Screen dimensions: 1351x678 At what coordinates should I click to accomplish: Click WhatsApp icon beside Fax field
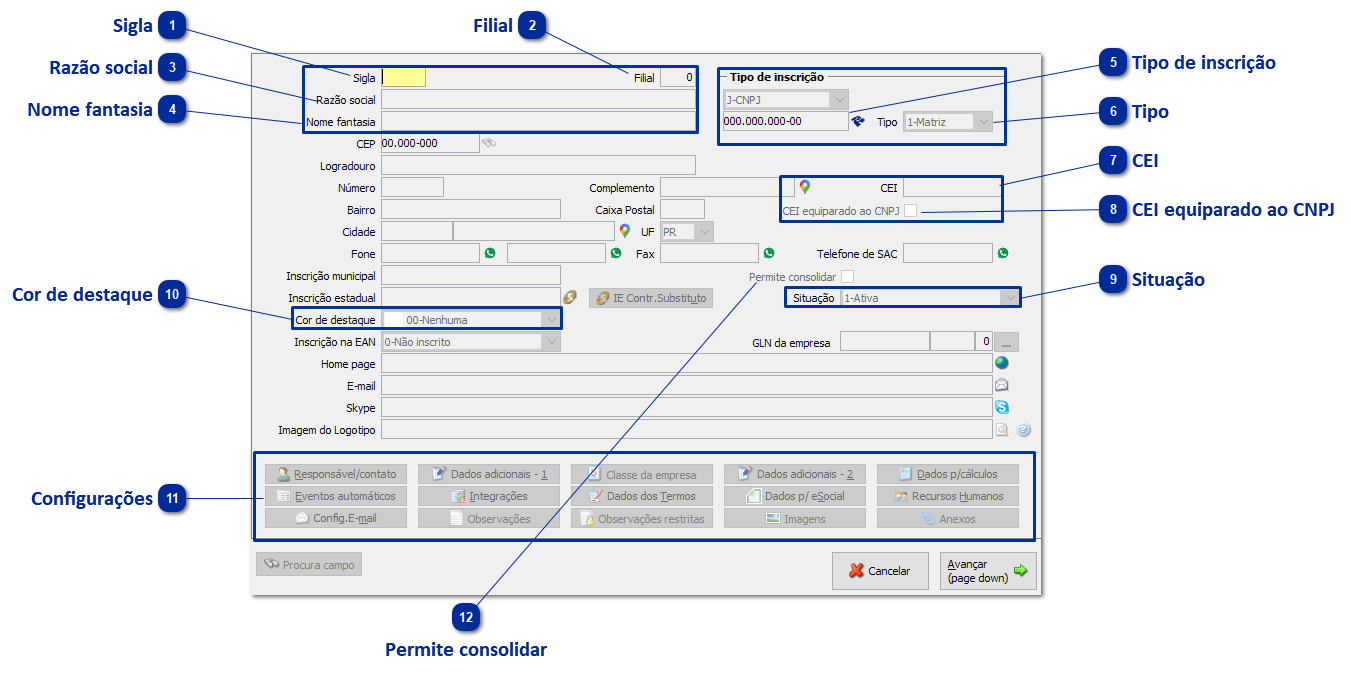[x=768, y=254]
